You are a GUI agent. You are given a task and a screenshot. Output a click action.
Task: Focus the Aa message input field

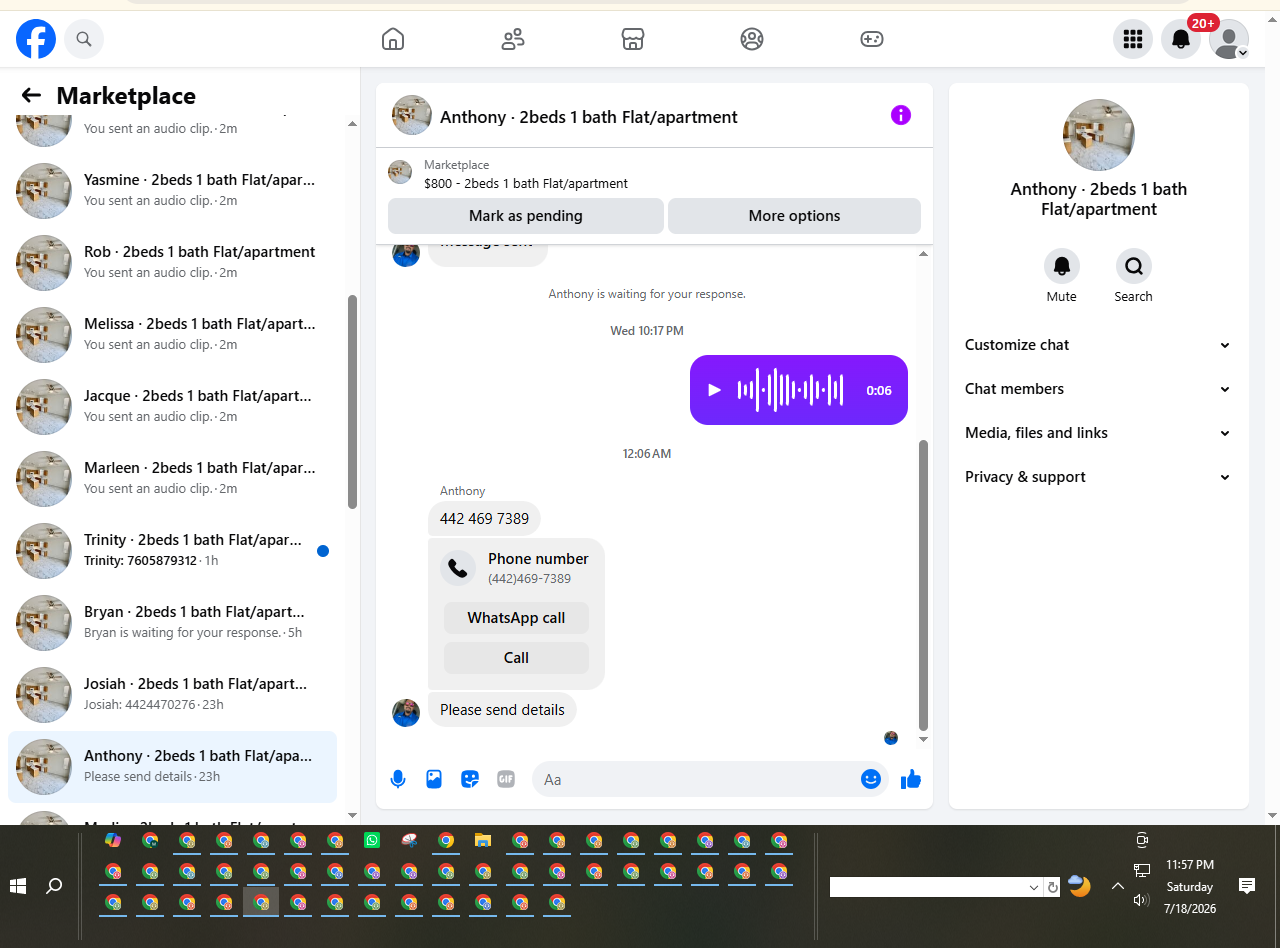(x=696, y=779)
